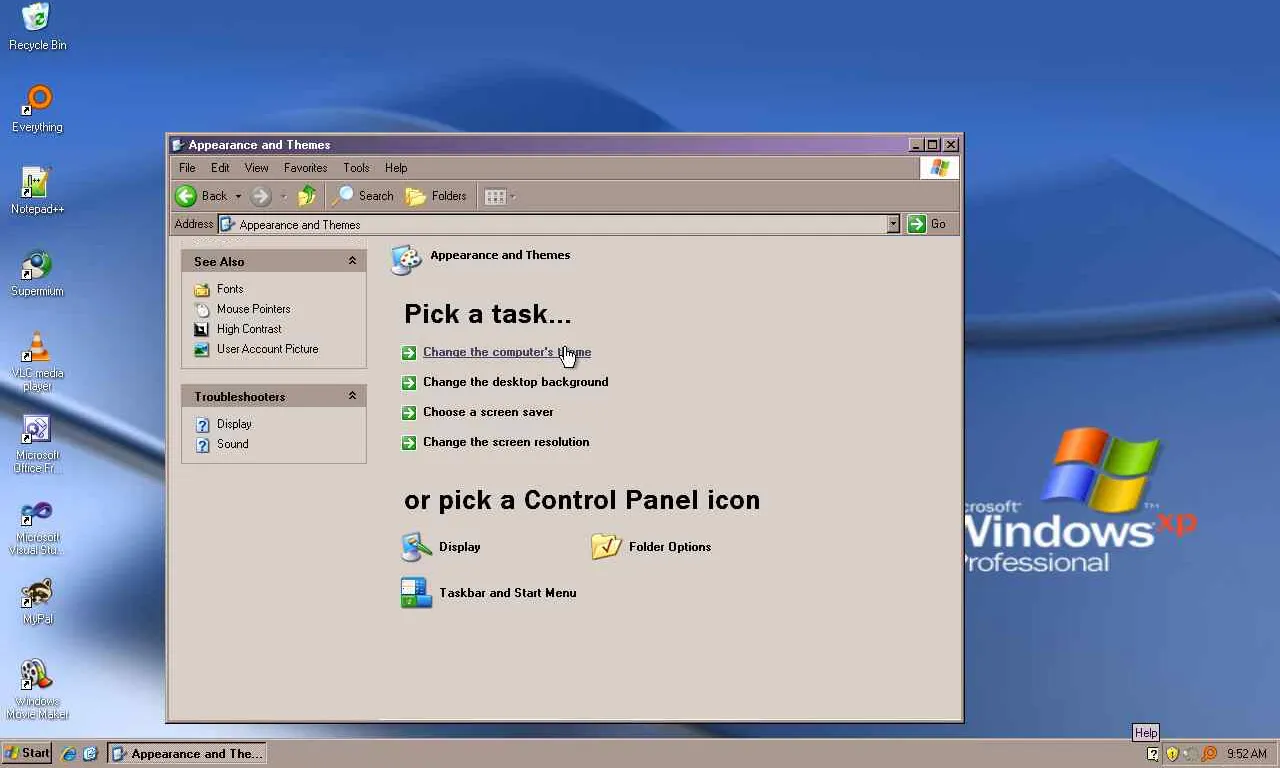Viewport: 1280px width, 768px height.
Task: Maximize the Appearance and Themes window
Action: point(932,145)
